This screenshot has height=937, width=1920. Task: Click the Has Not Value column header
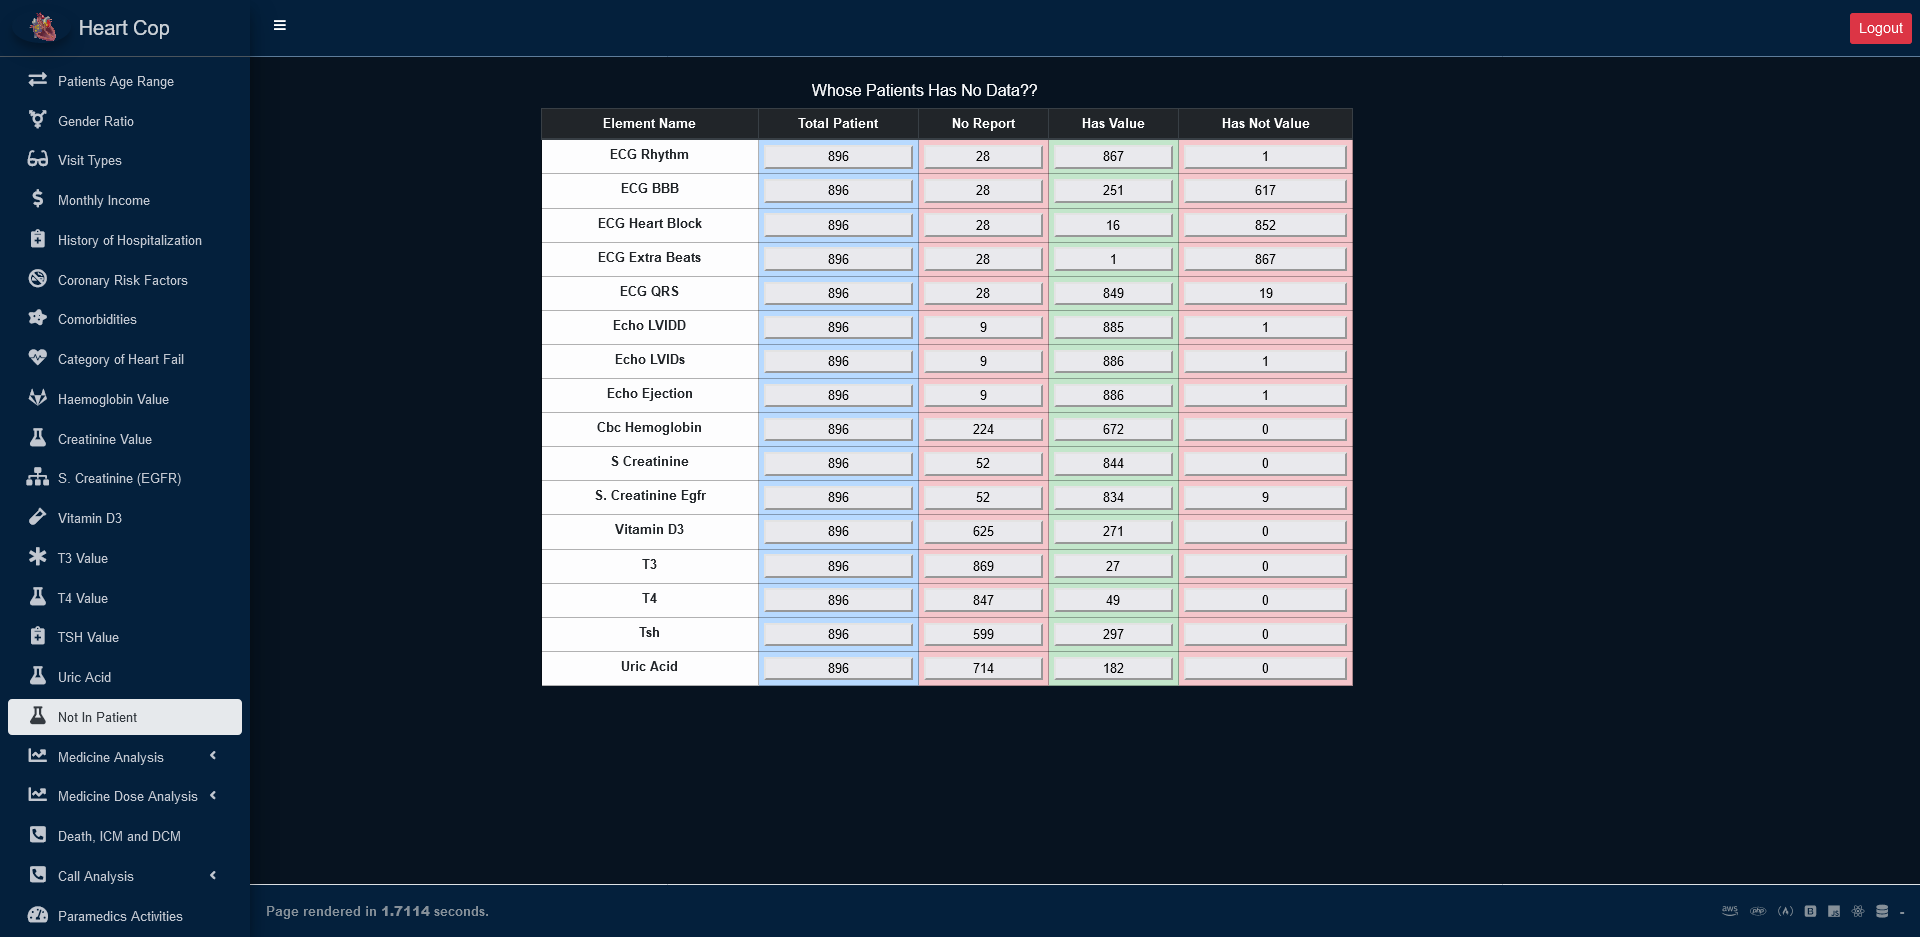point(1265,124)
